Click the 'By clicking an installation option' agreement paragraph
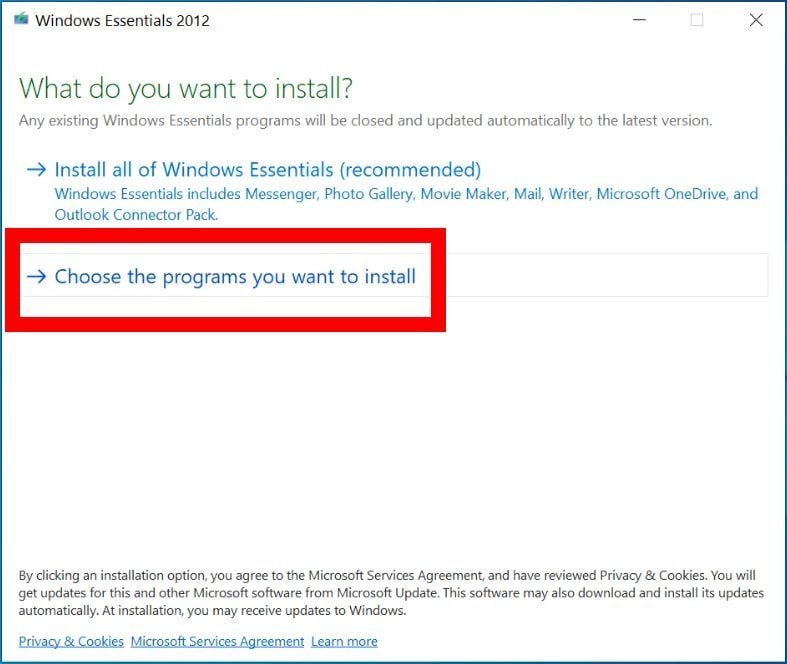Screen dimensions: 787x664 coord(391,593)
